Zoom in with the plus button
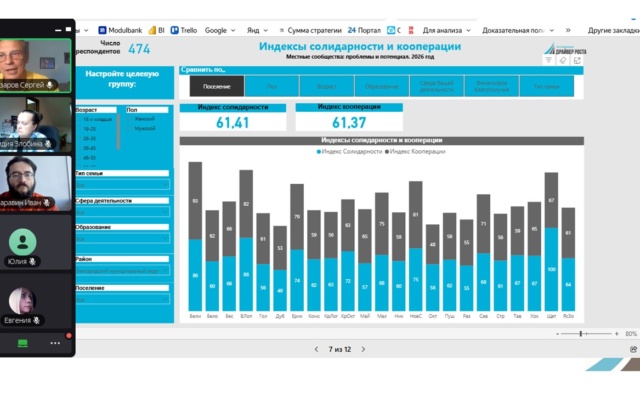Image resolution: width=640 pixels, height=395 pixels. [x=616, y=334]
